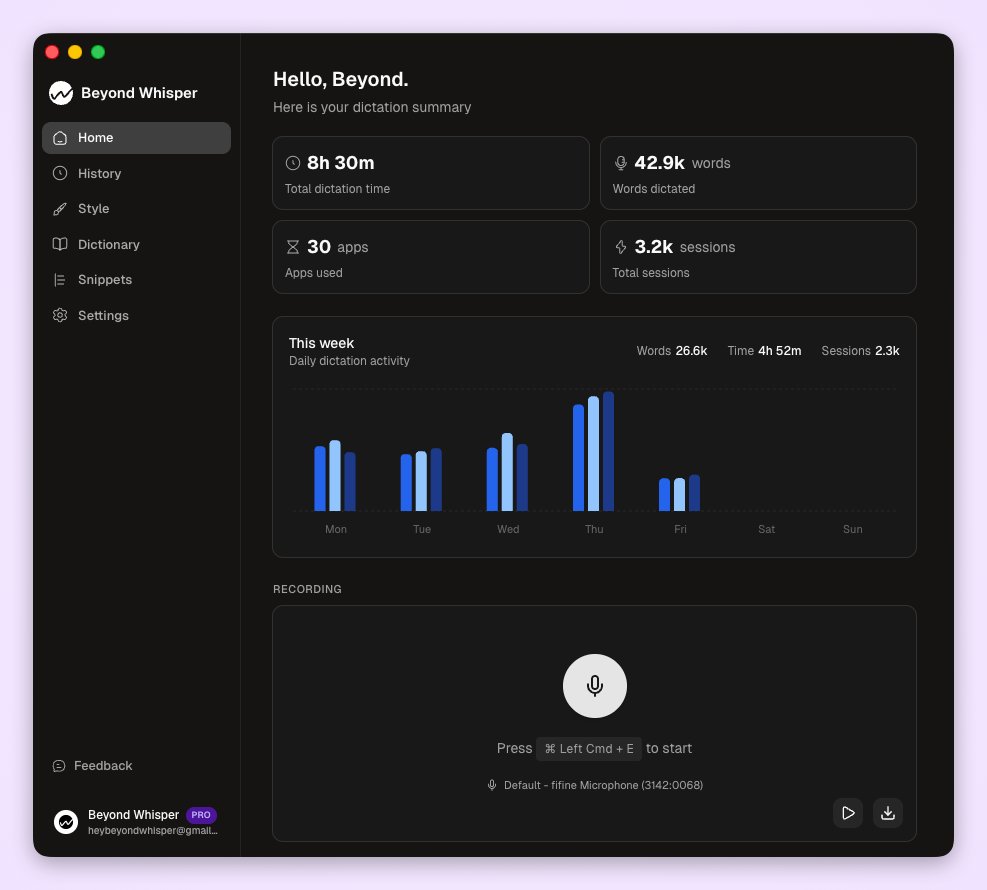Click the account avatar at bottom
This screenshot has width=987, height=890.
tap(66, 821)
